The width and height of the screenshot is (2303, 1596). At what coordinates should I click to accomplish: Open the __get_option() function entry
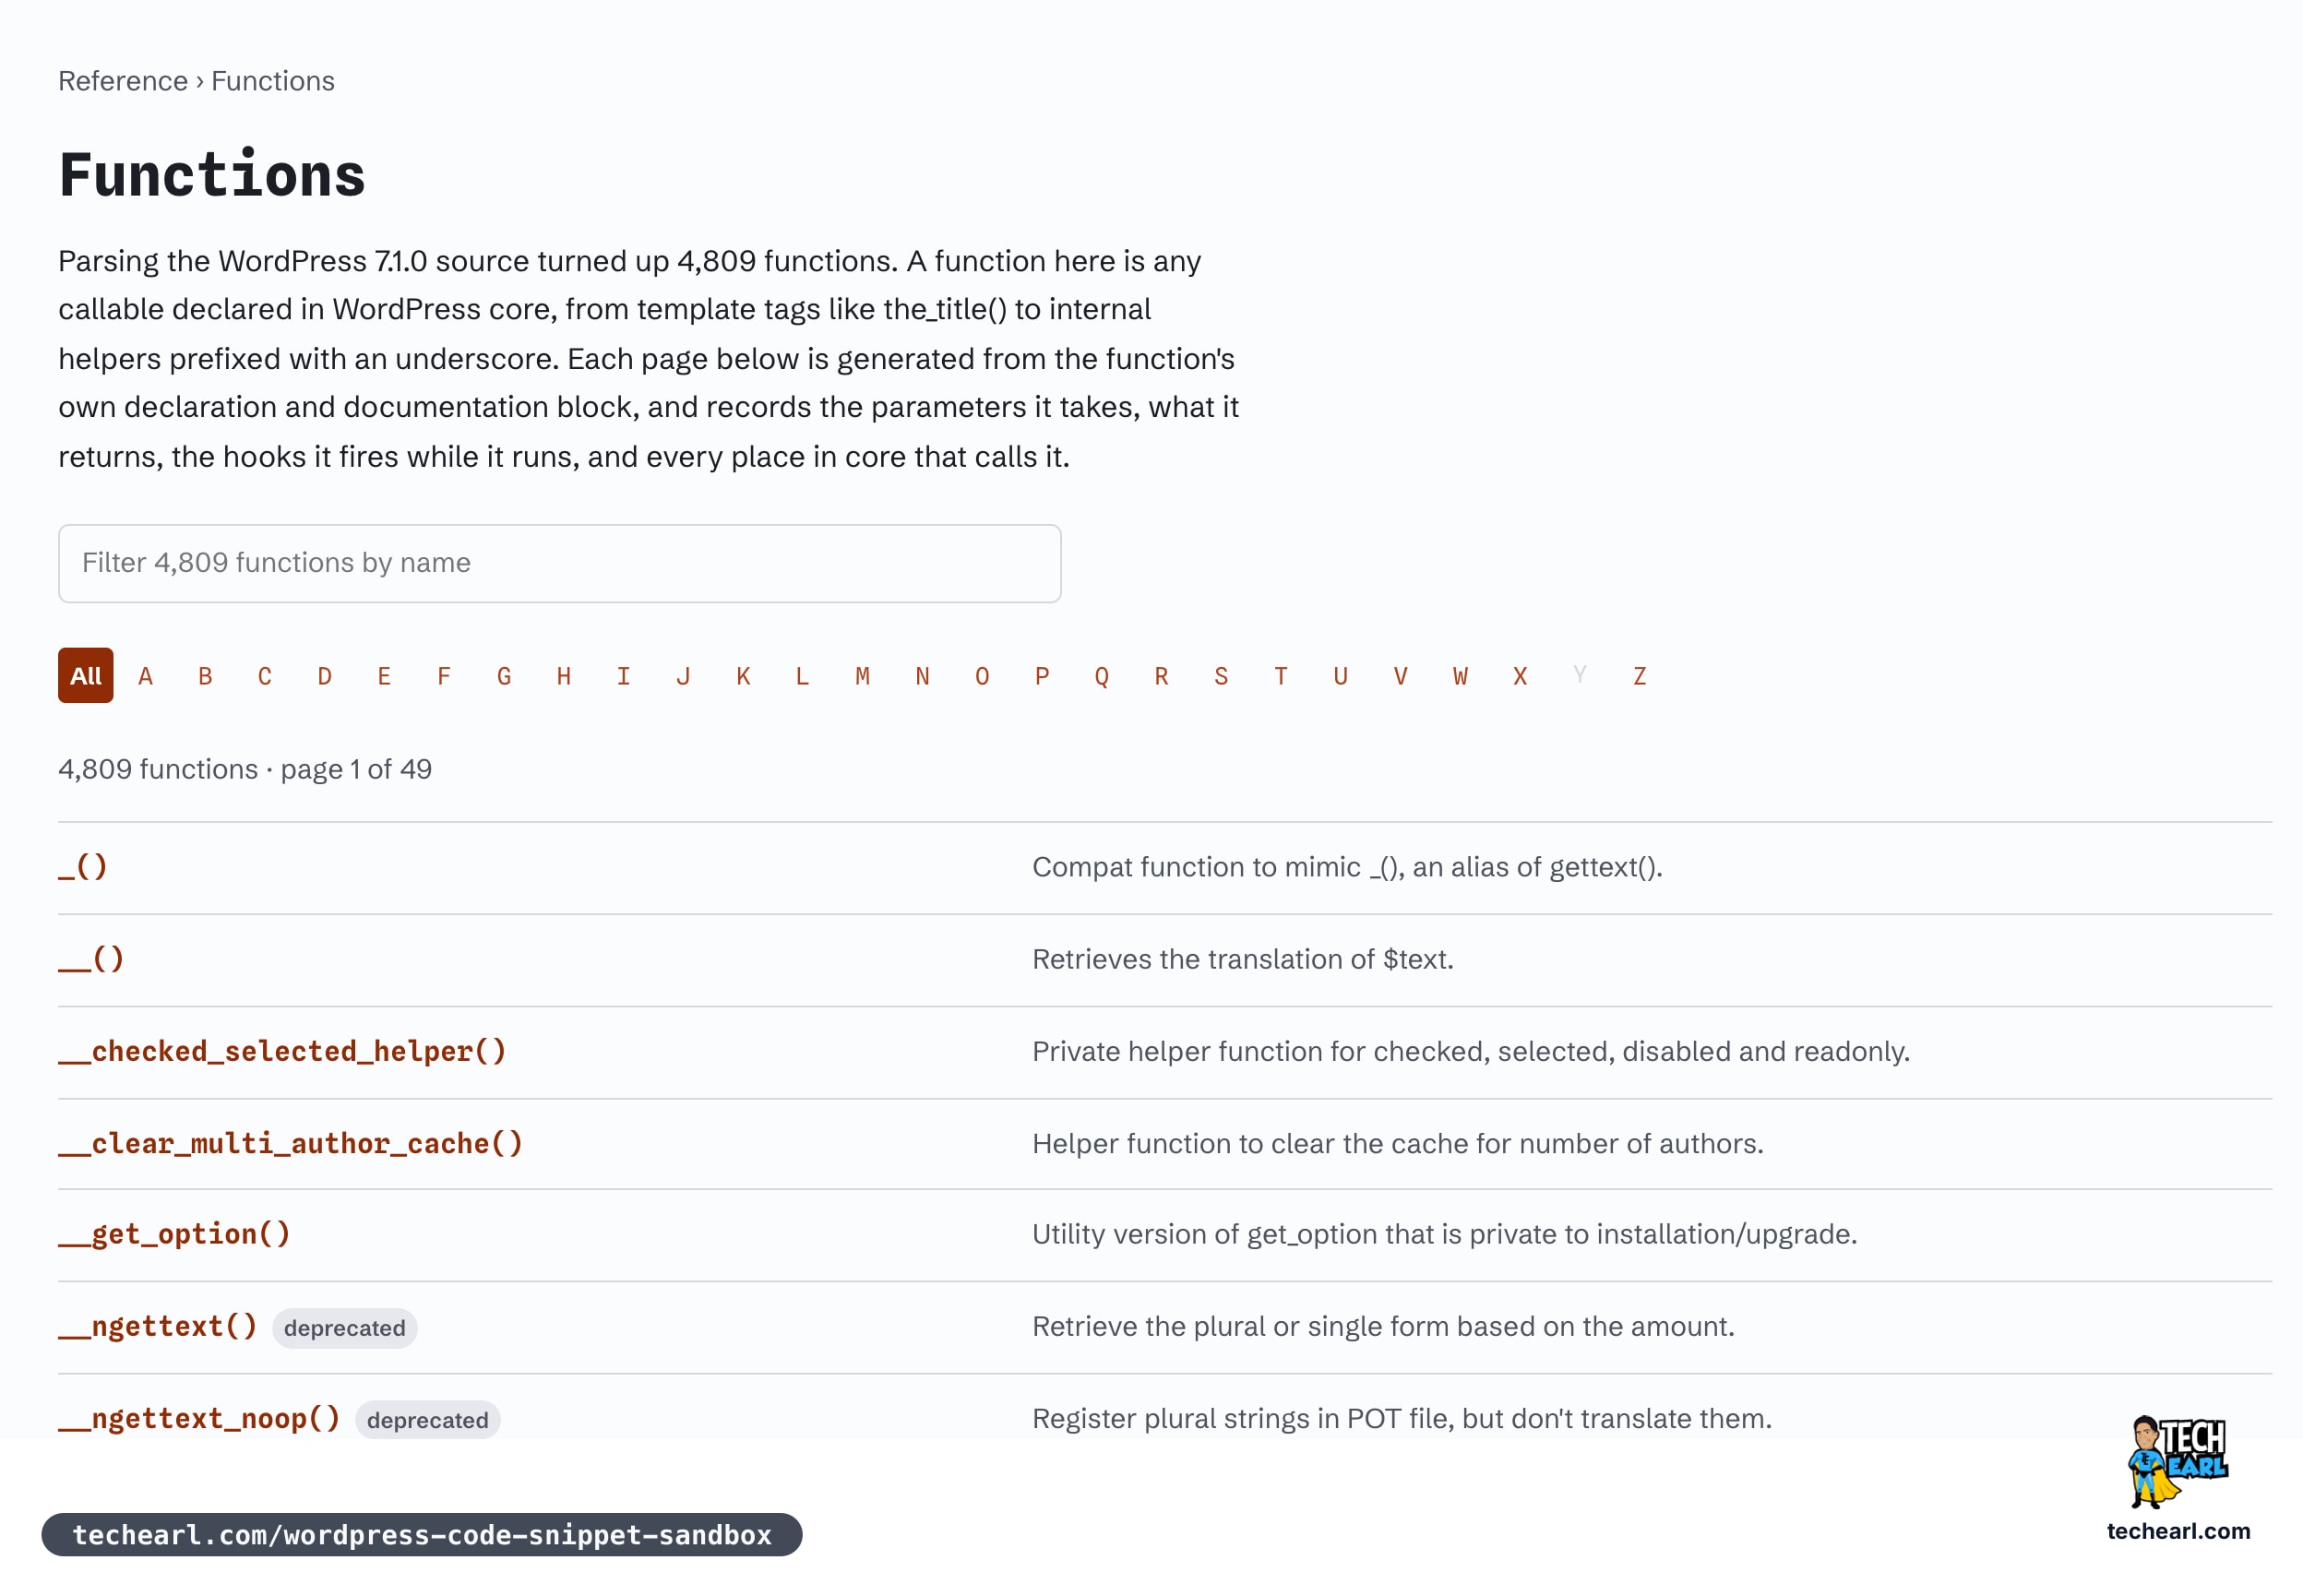coord(174,1233)
